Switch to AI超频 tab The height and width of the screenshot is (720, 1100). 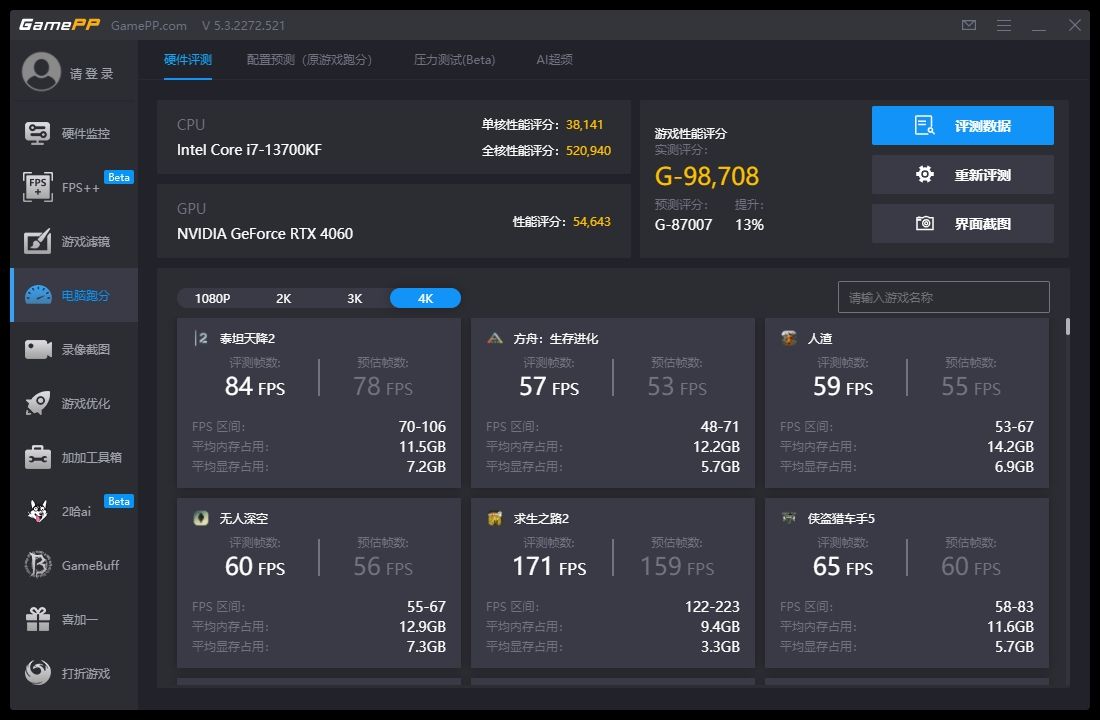[x=554, y=60]
